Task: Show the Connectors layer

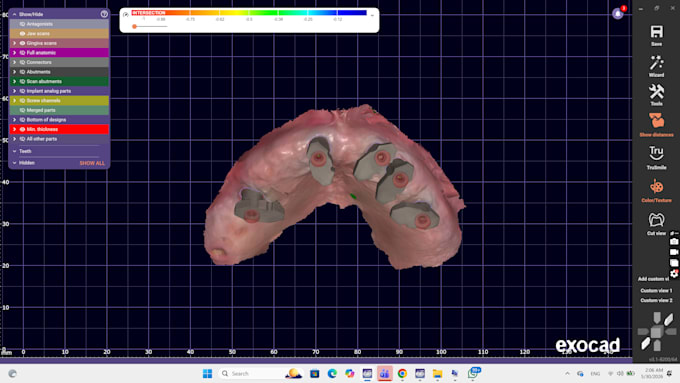Action: 22,62
